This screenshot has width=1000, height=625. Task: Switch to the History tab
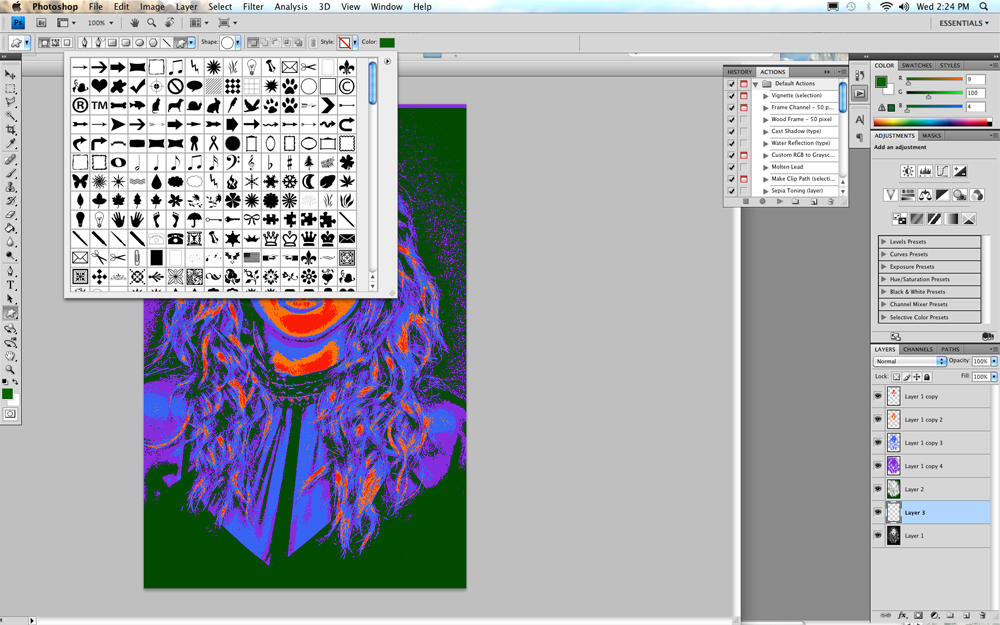740,72
